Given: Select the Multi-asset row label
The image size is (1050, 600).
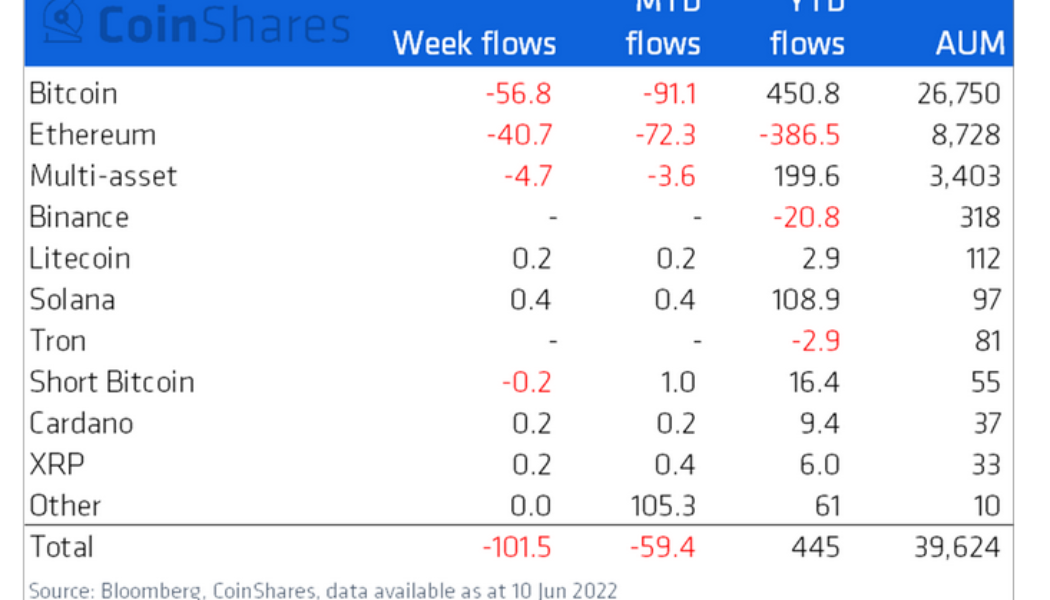Looking at the screenshot, I should pos(103,176).
